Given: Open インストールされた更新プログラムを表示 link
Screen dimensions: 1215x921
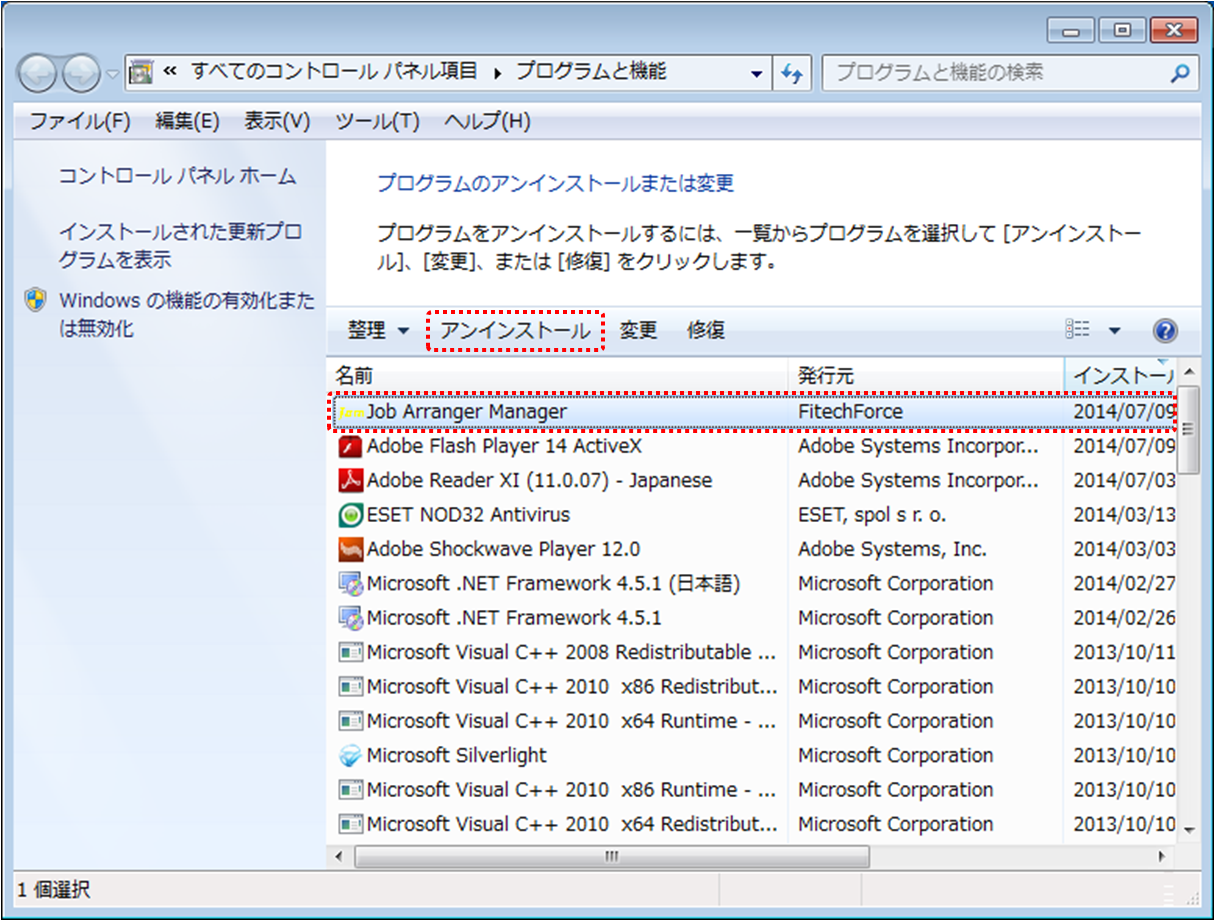Looking at the screenshot, I should coord(180,246).
